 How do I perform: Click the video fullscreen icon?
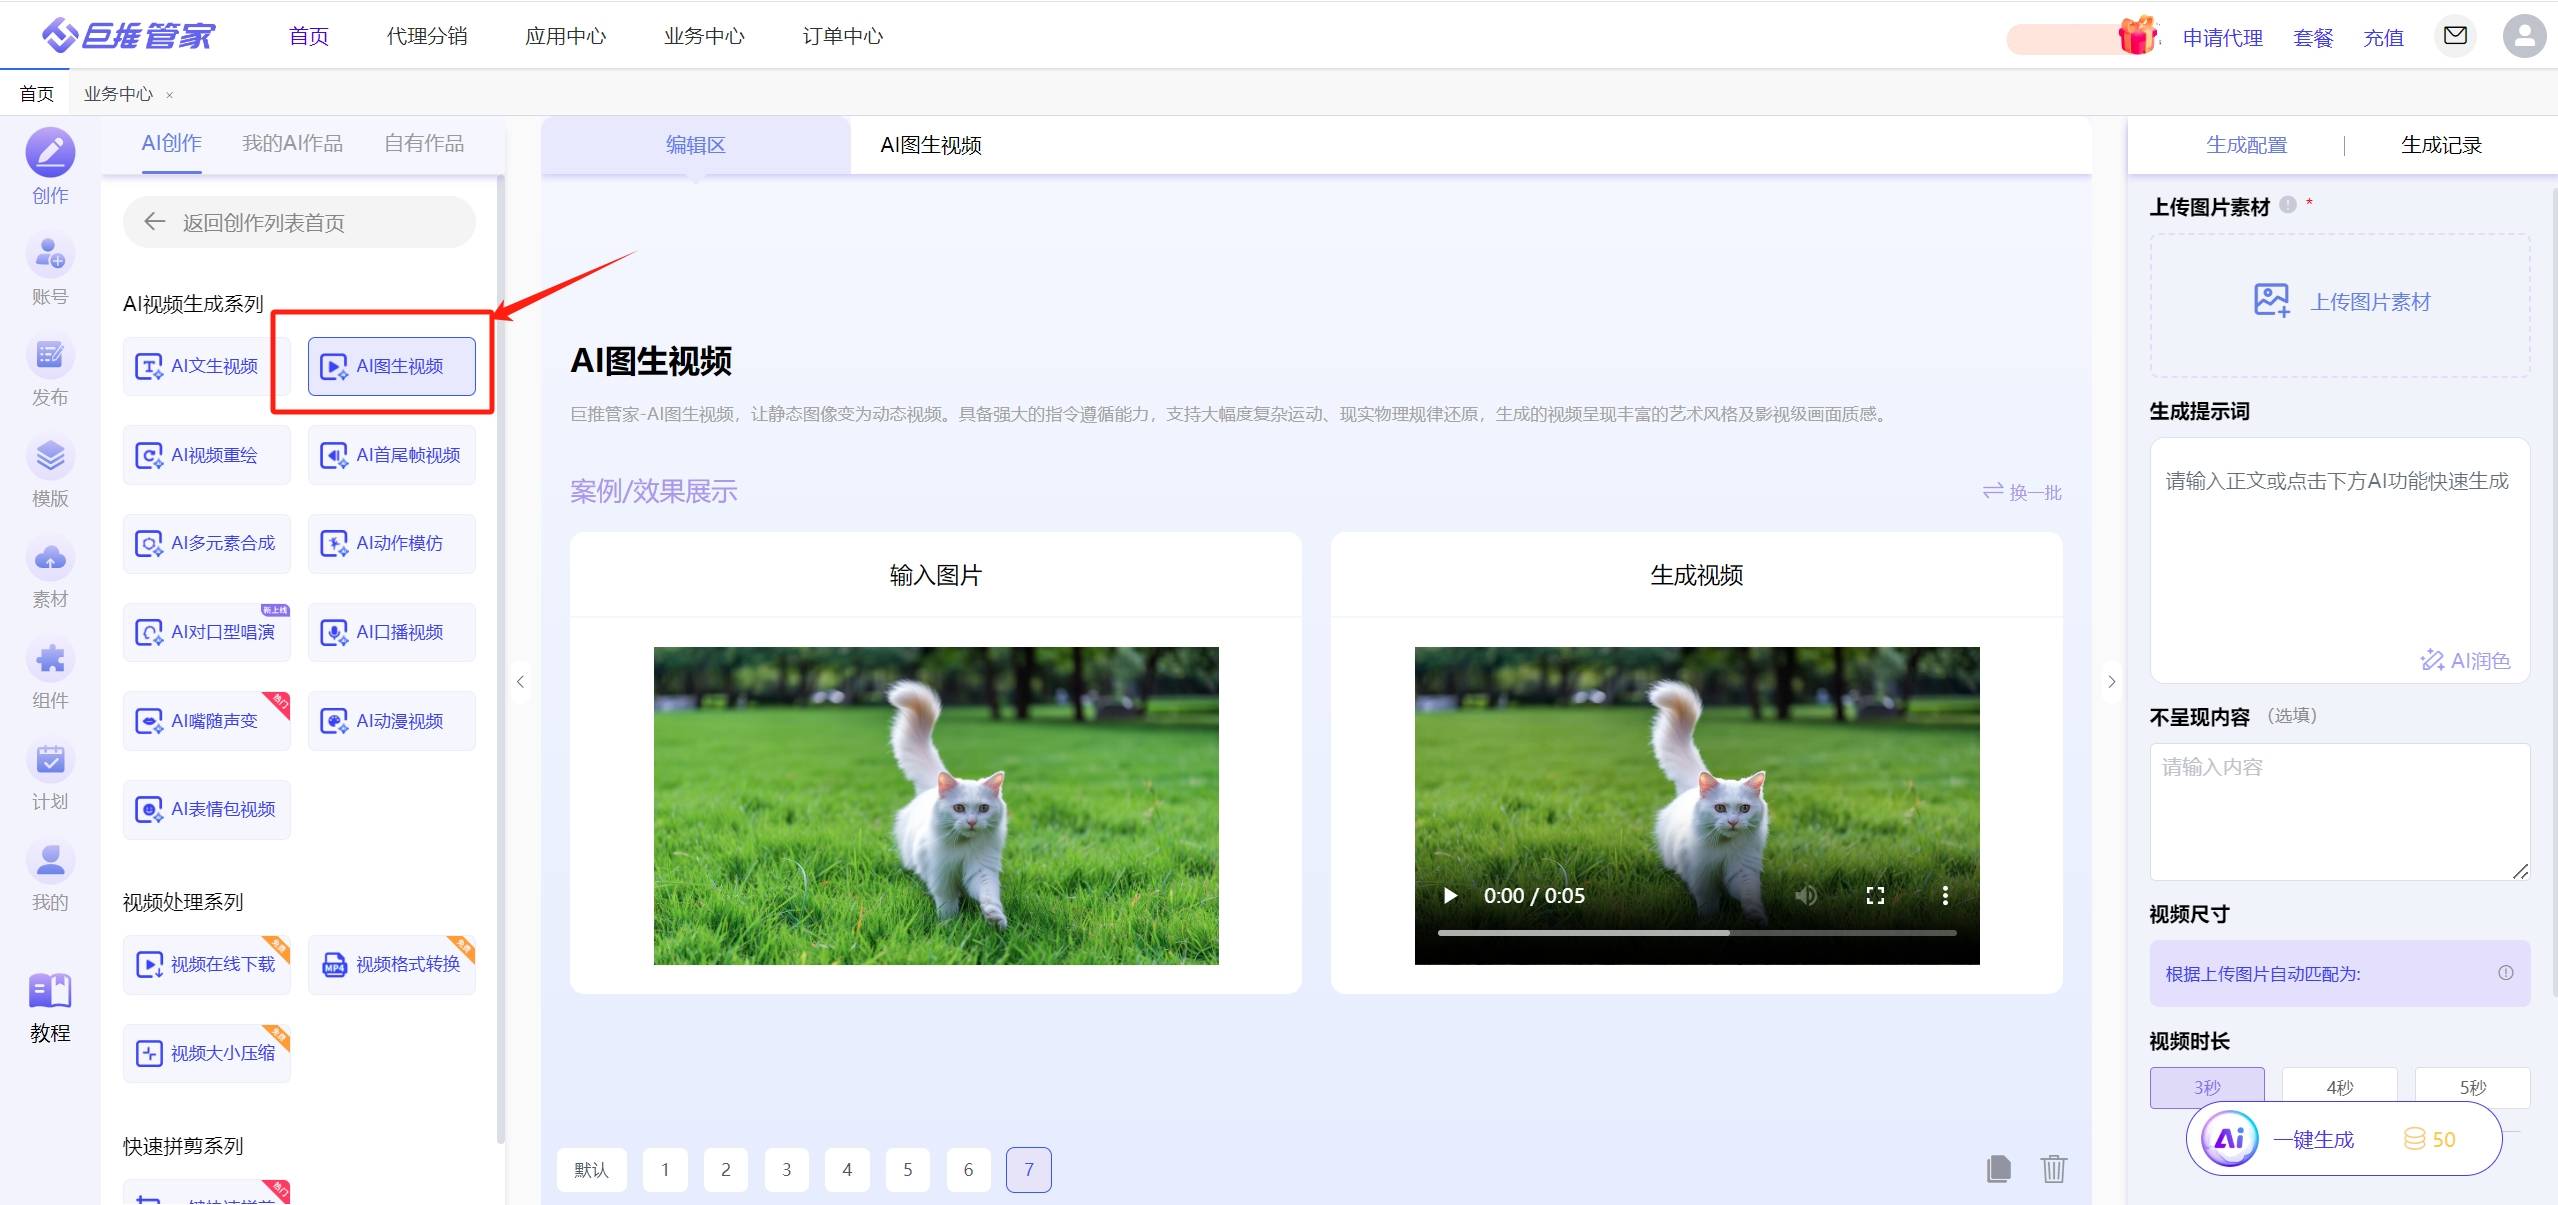(1875, 895)
